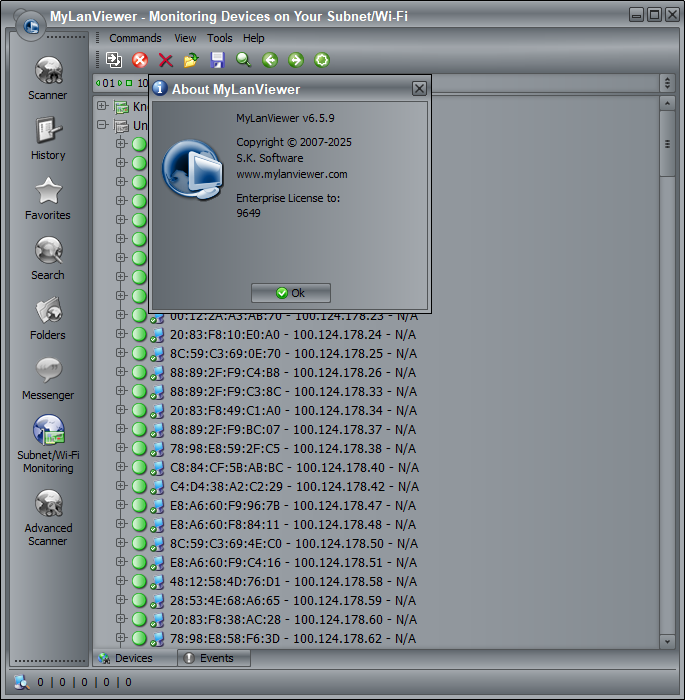The width and height of the screenshot is (685, 700).
Task: Click the scroll up arrow of device list
Action: pyautogui.click(x=667, y=104)
